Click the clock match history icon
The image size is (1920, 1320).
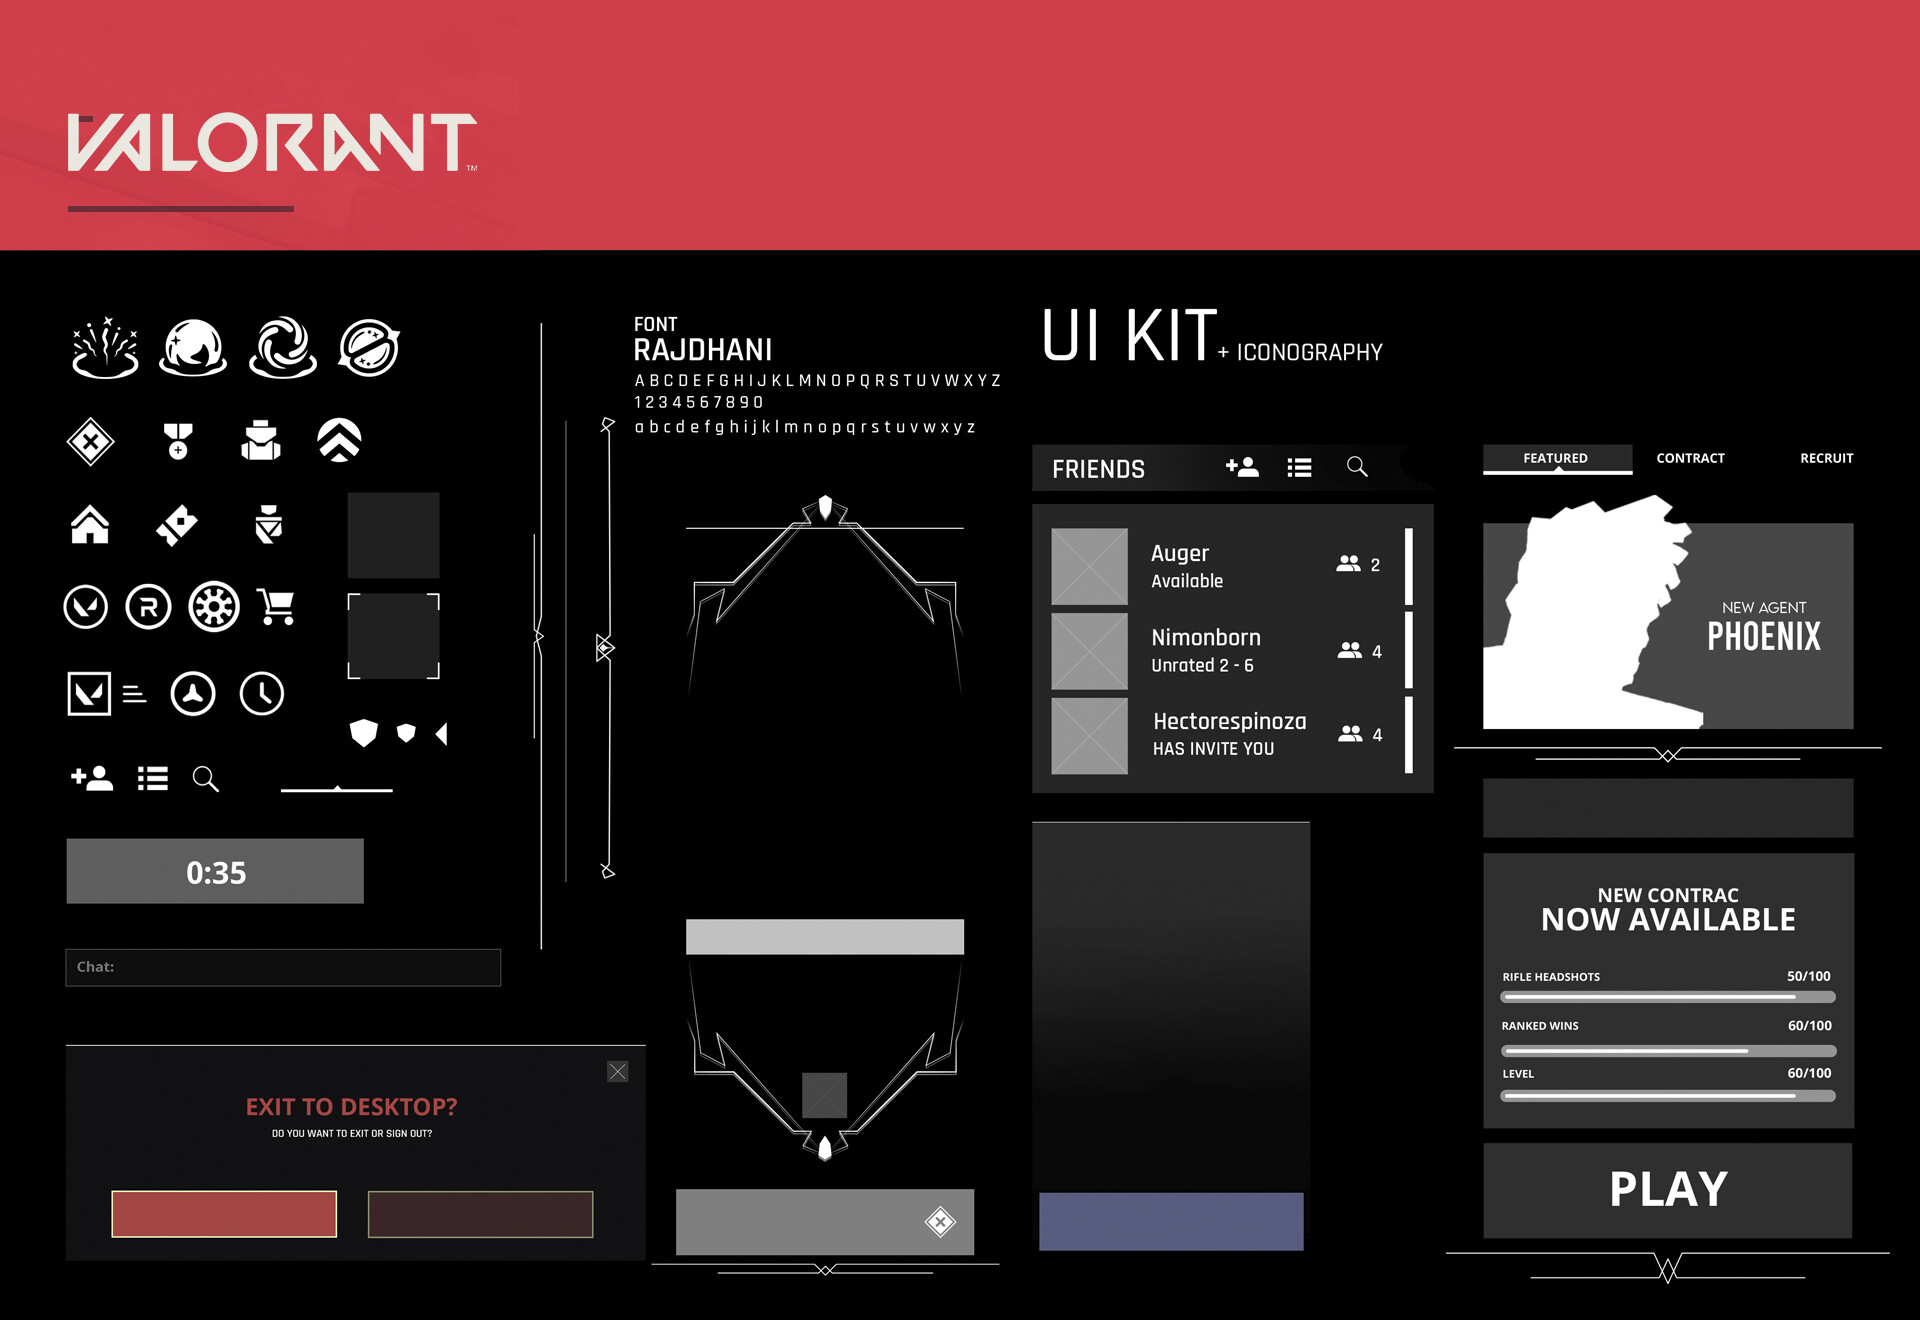coord(263,692)
